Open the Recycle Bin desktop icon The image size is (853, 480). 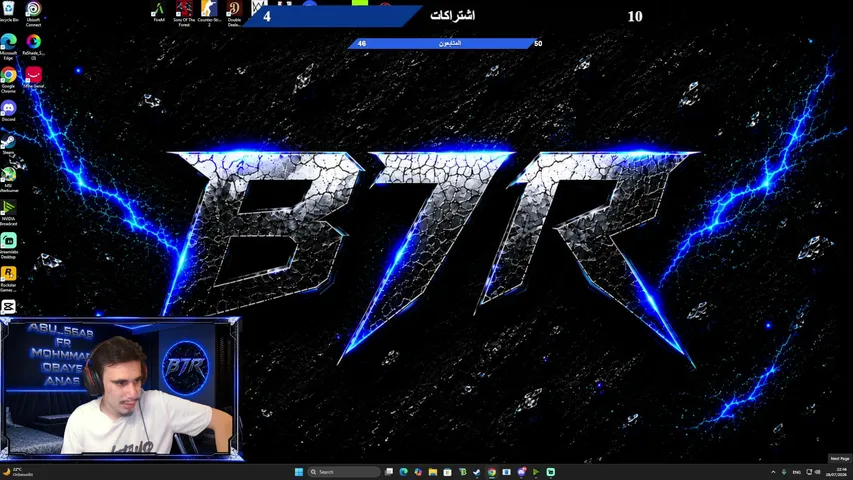click(x=9, y=11)
